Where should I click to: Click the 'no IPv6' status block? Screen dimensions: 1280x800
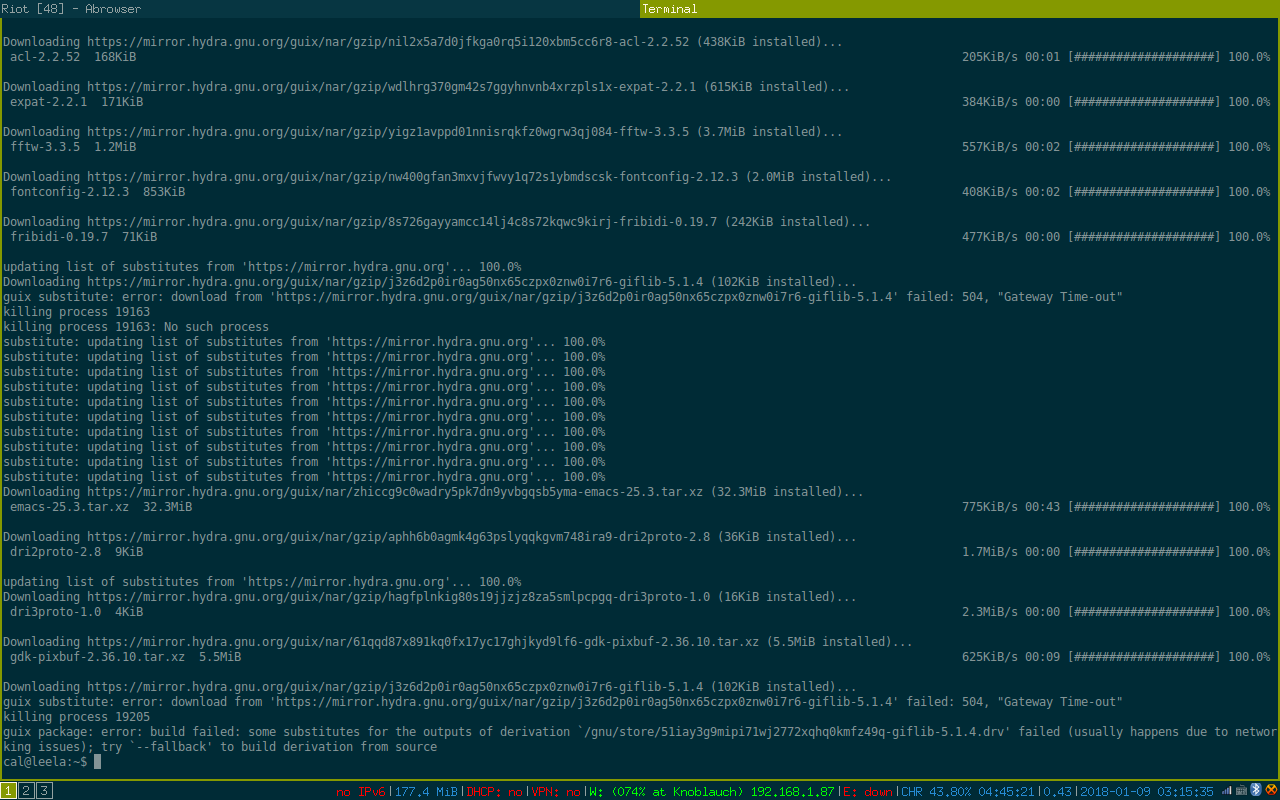[x=361, y=792]
